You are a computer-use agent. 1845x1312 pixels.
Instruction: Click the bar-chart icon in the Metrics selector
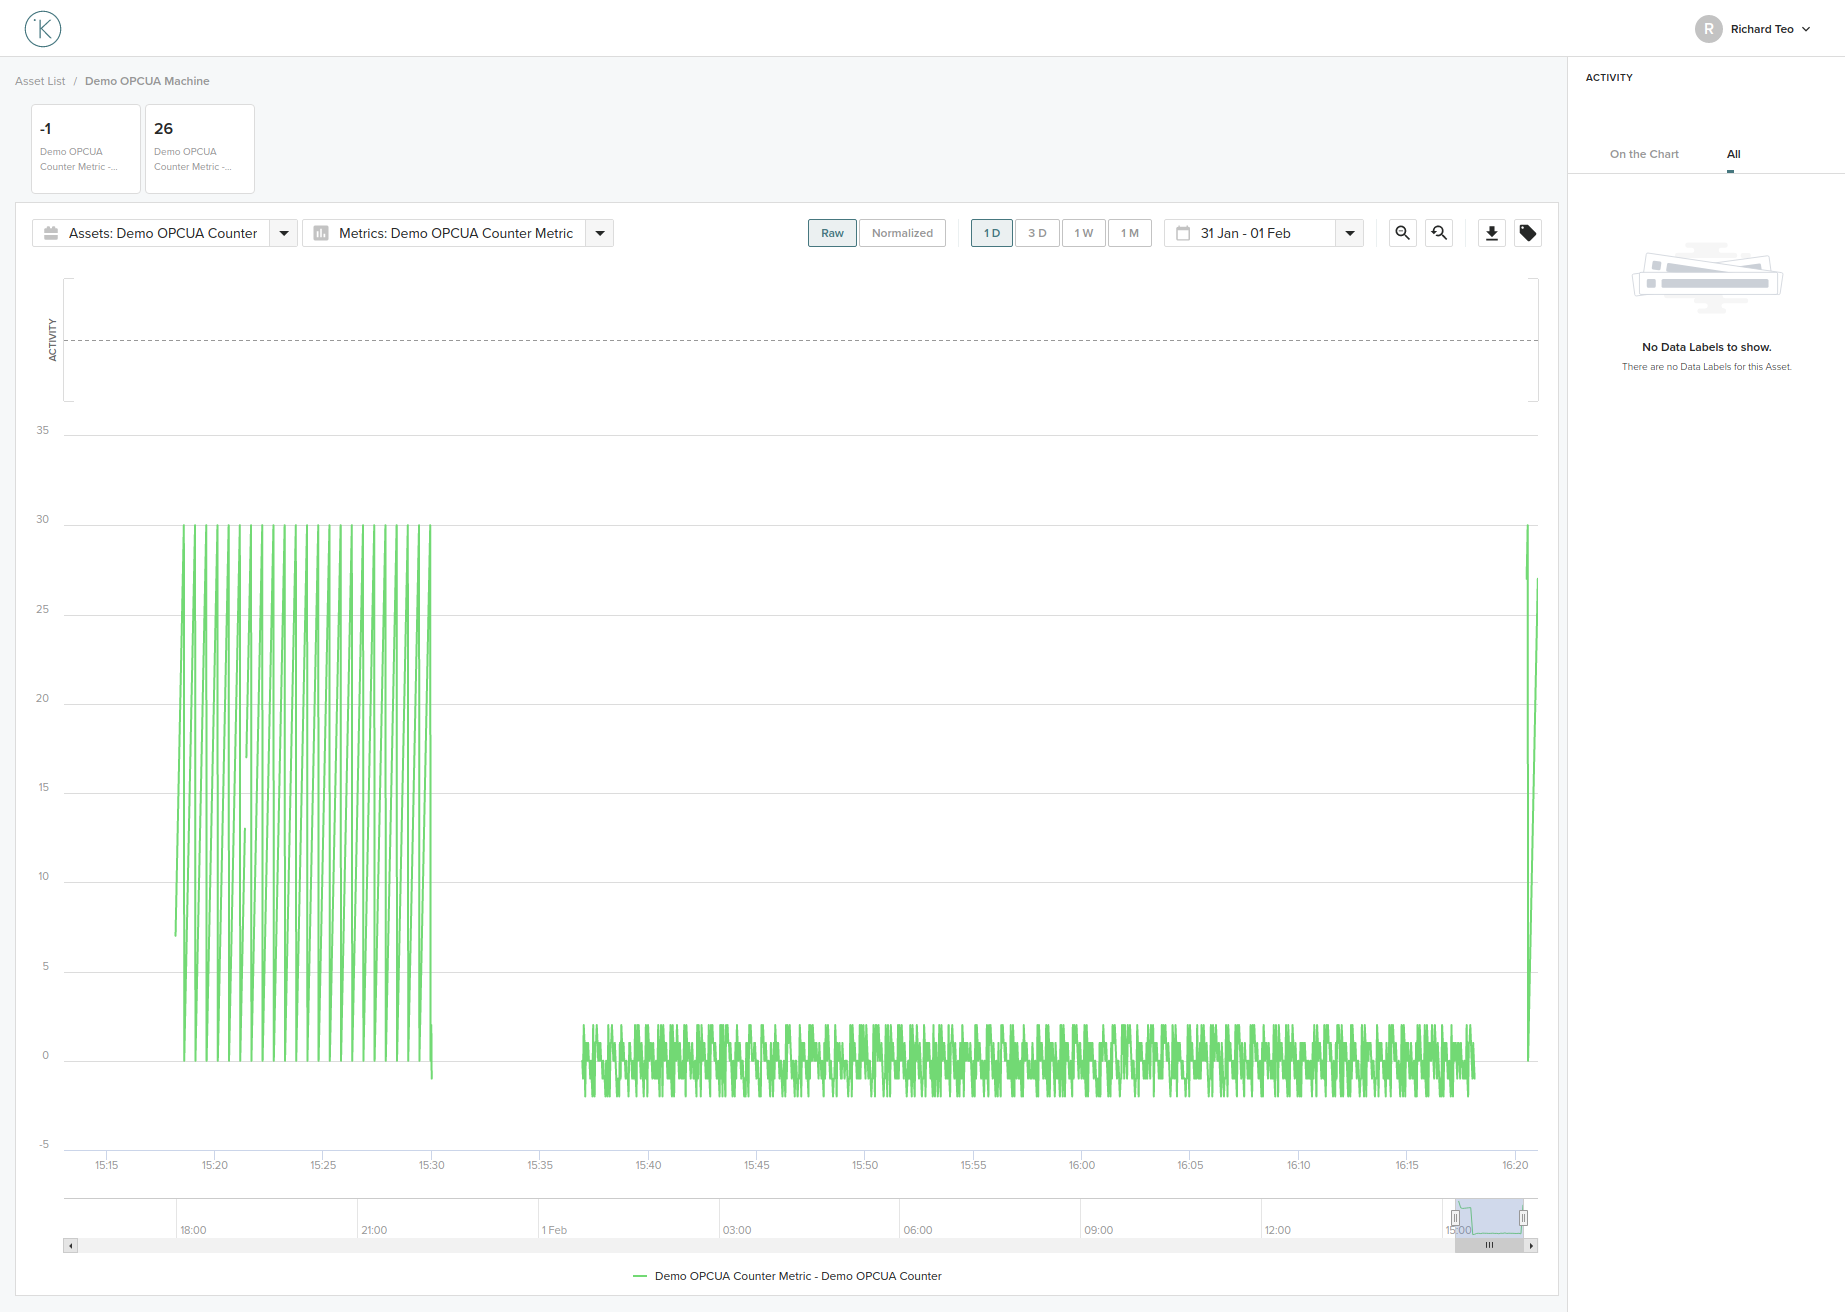(x=320, y=232)
